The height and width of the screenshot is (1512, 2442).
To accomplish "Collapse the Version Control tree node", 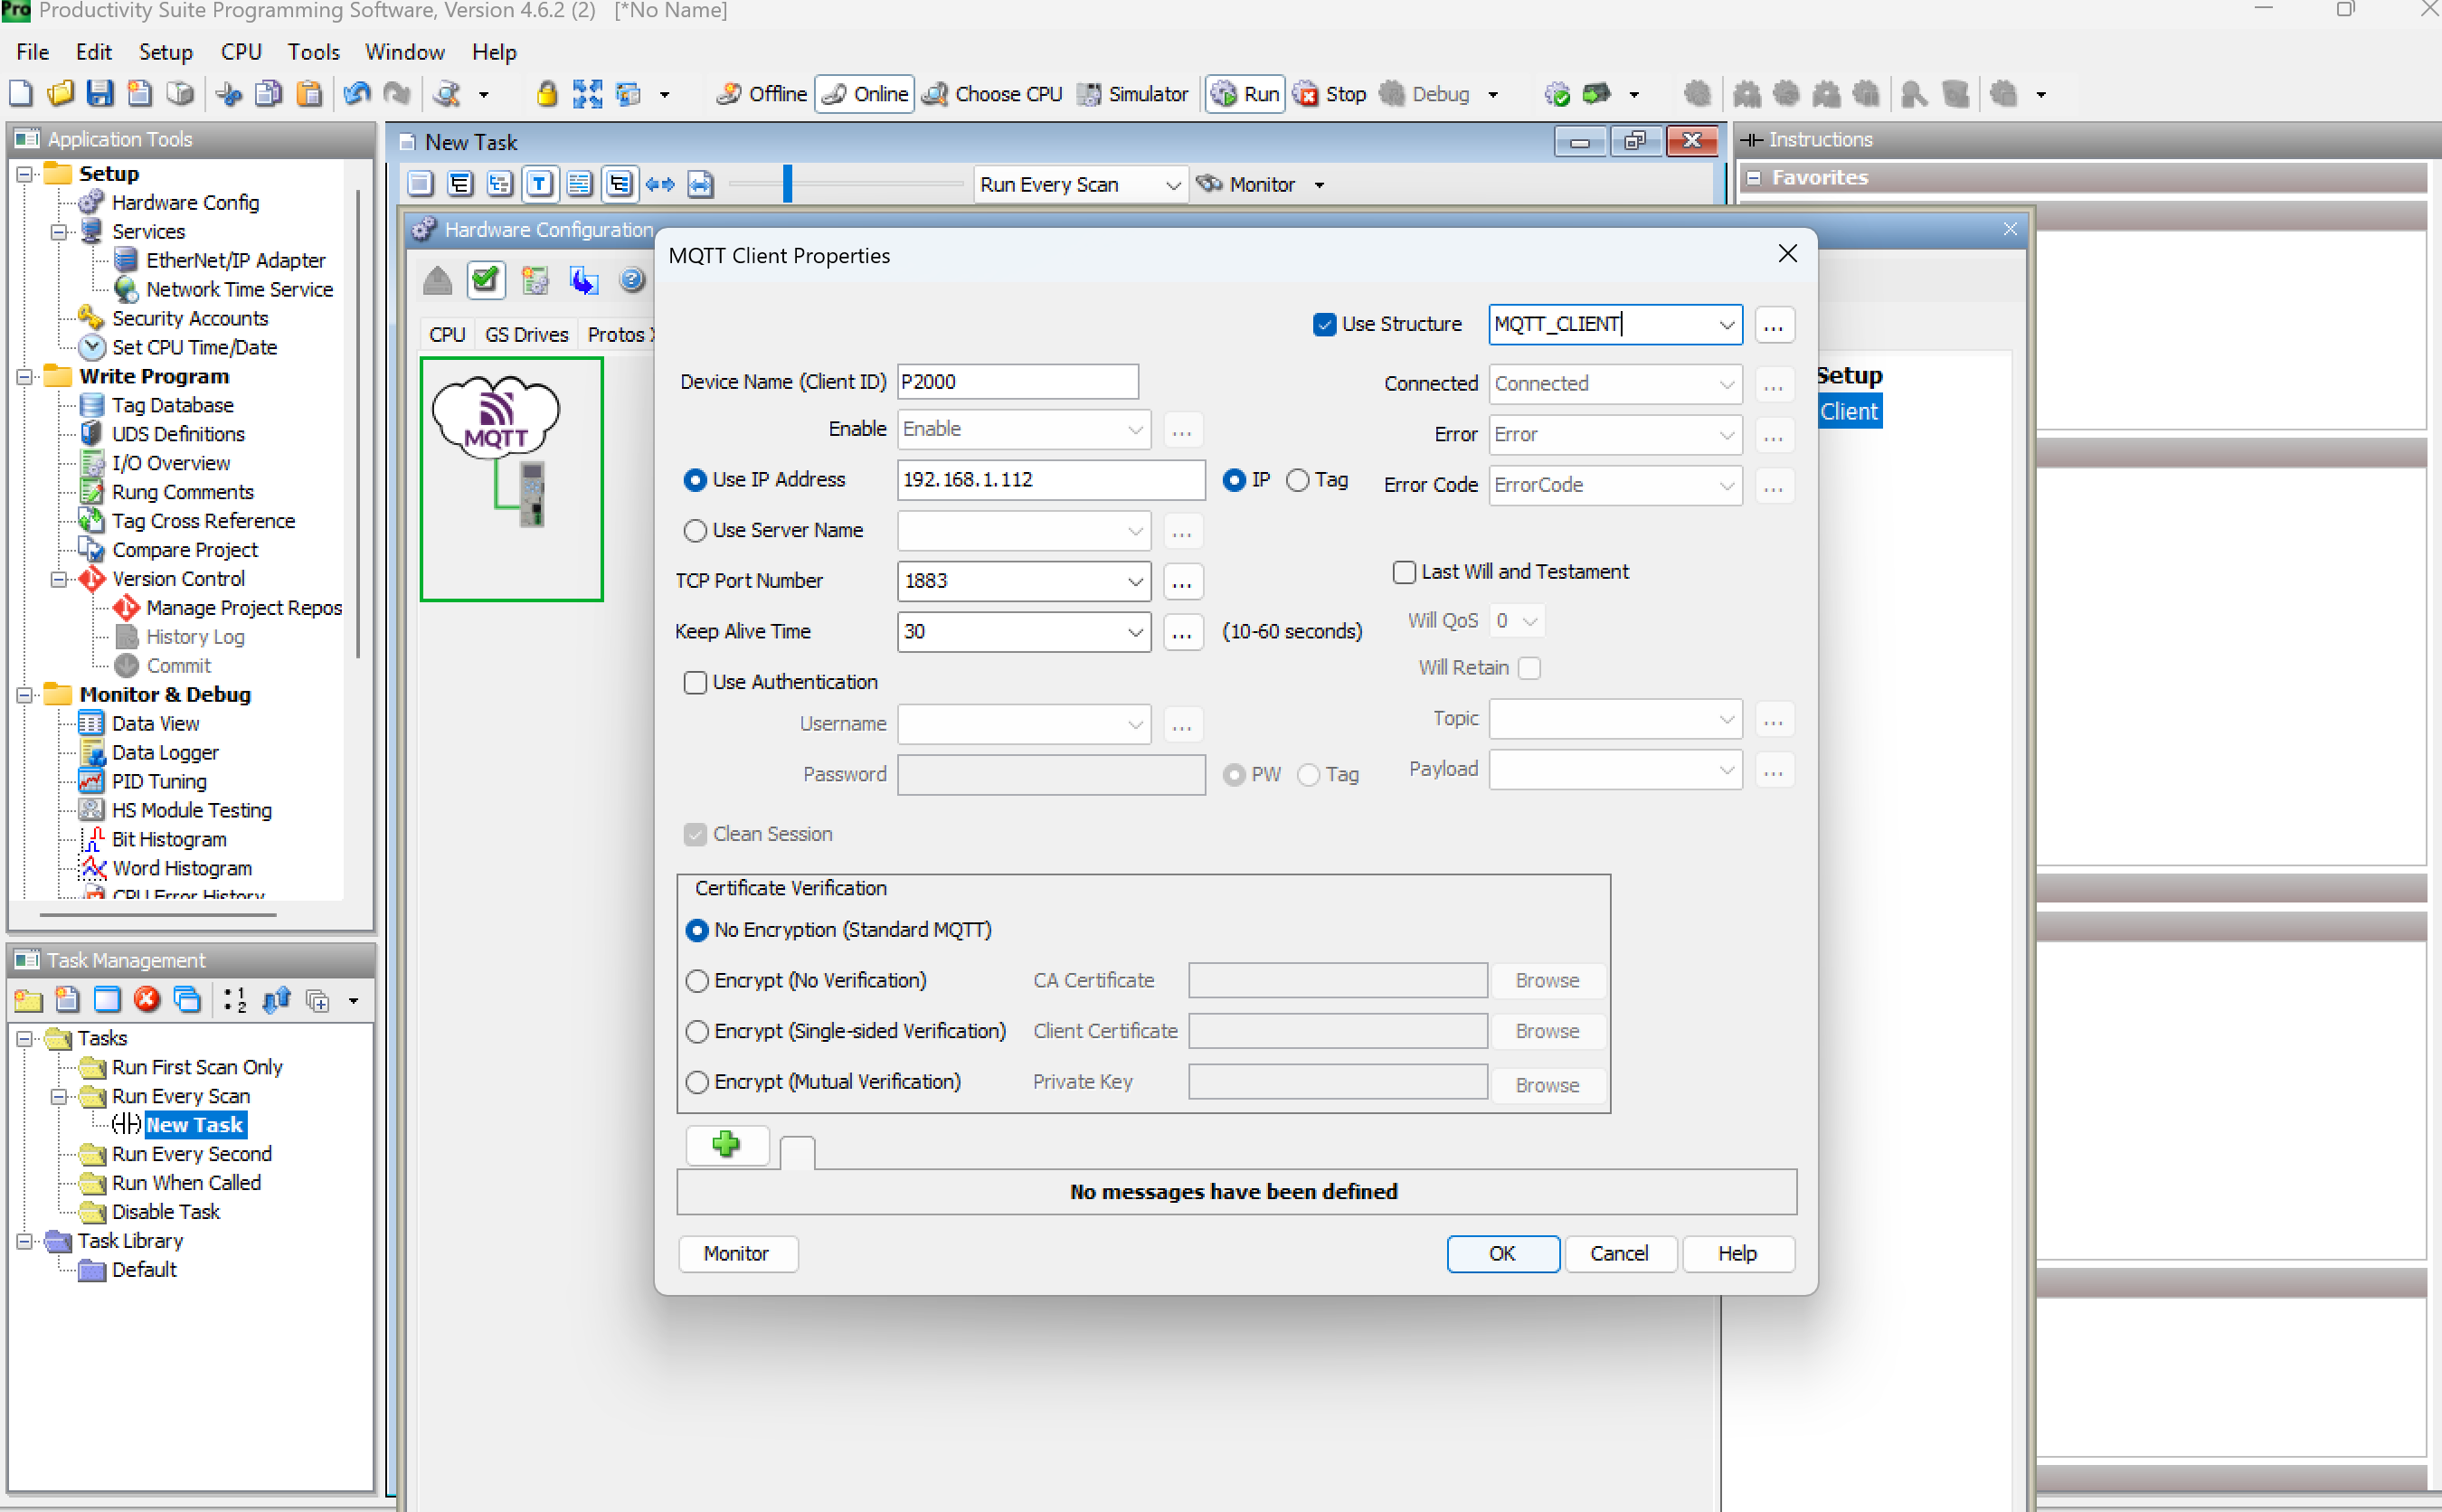I will (59, 579).
